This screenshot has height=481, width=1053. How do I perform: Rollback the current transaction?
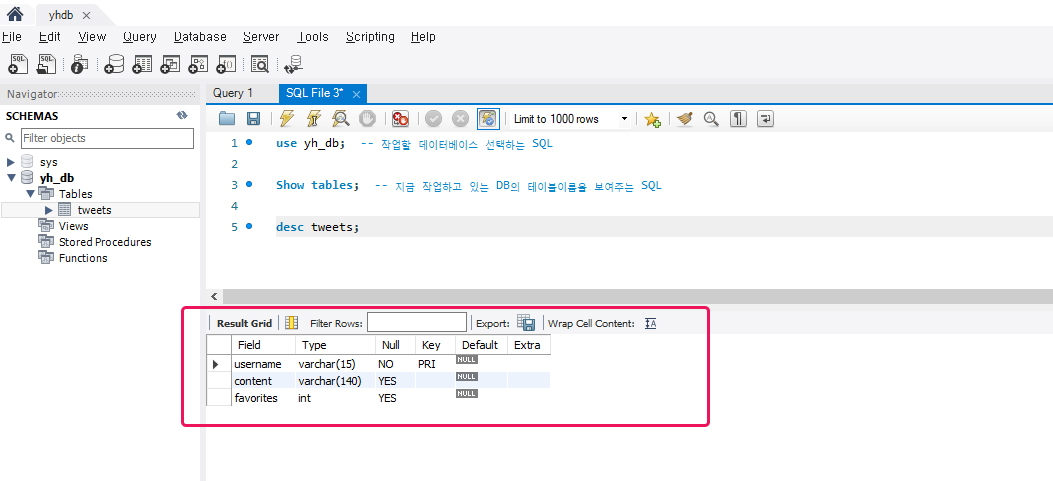coord(460,119)
